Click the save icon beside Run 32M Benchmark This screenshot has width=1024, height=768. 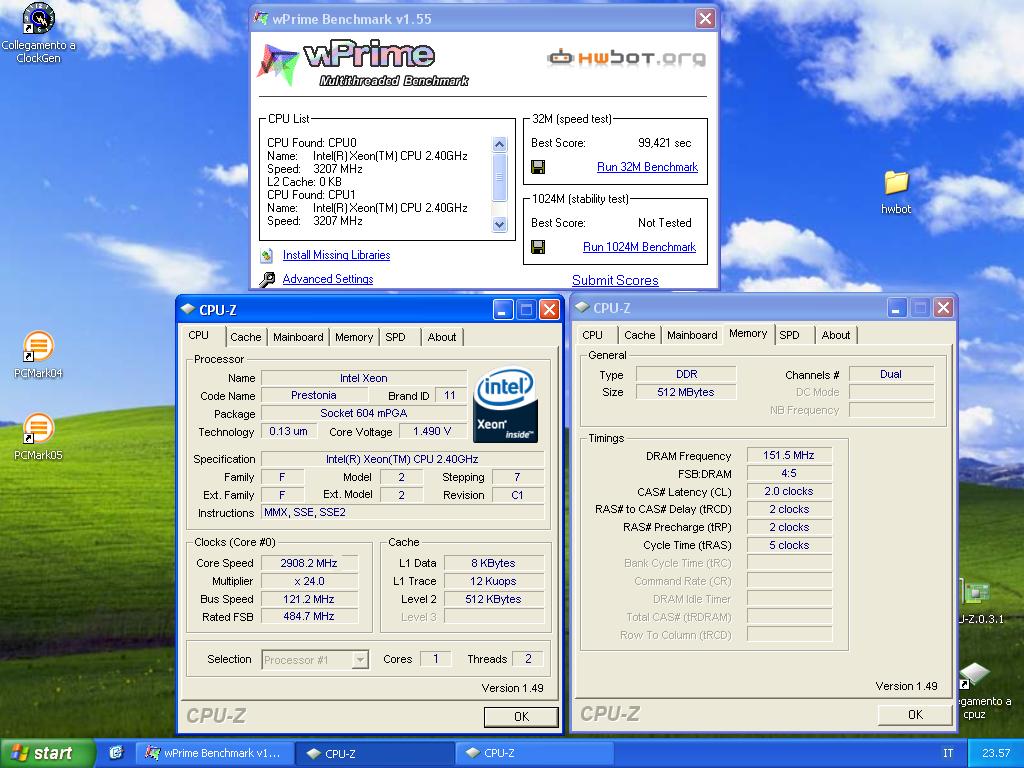pos(538,167)
